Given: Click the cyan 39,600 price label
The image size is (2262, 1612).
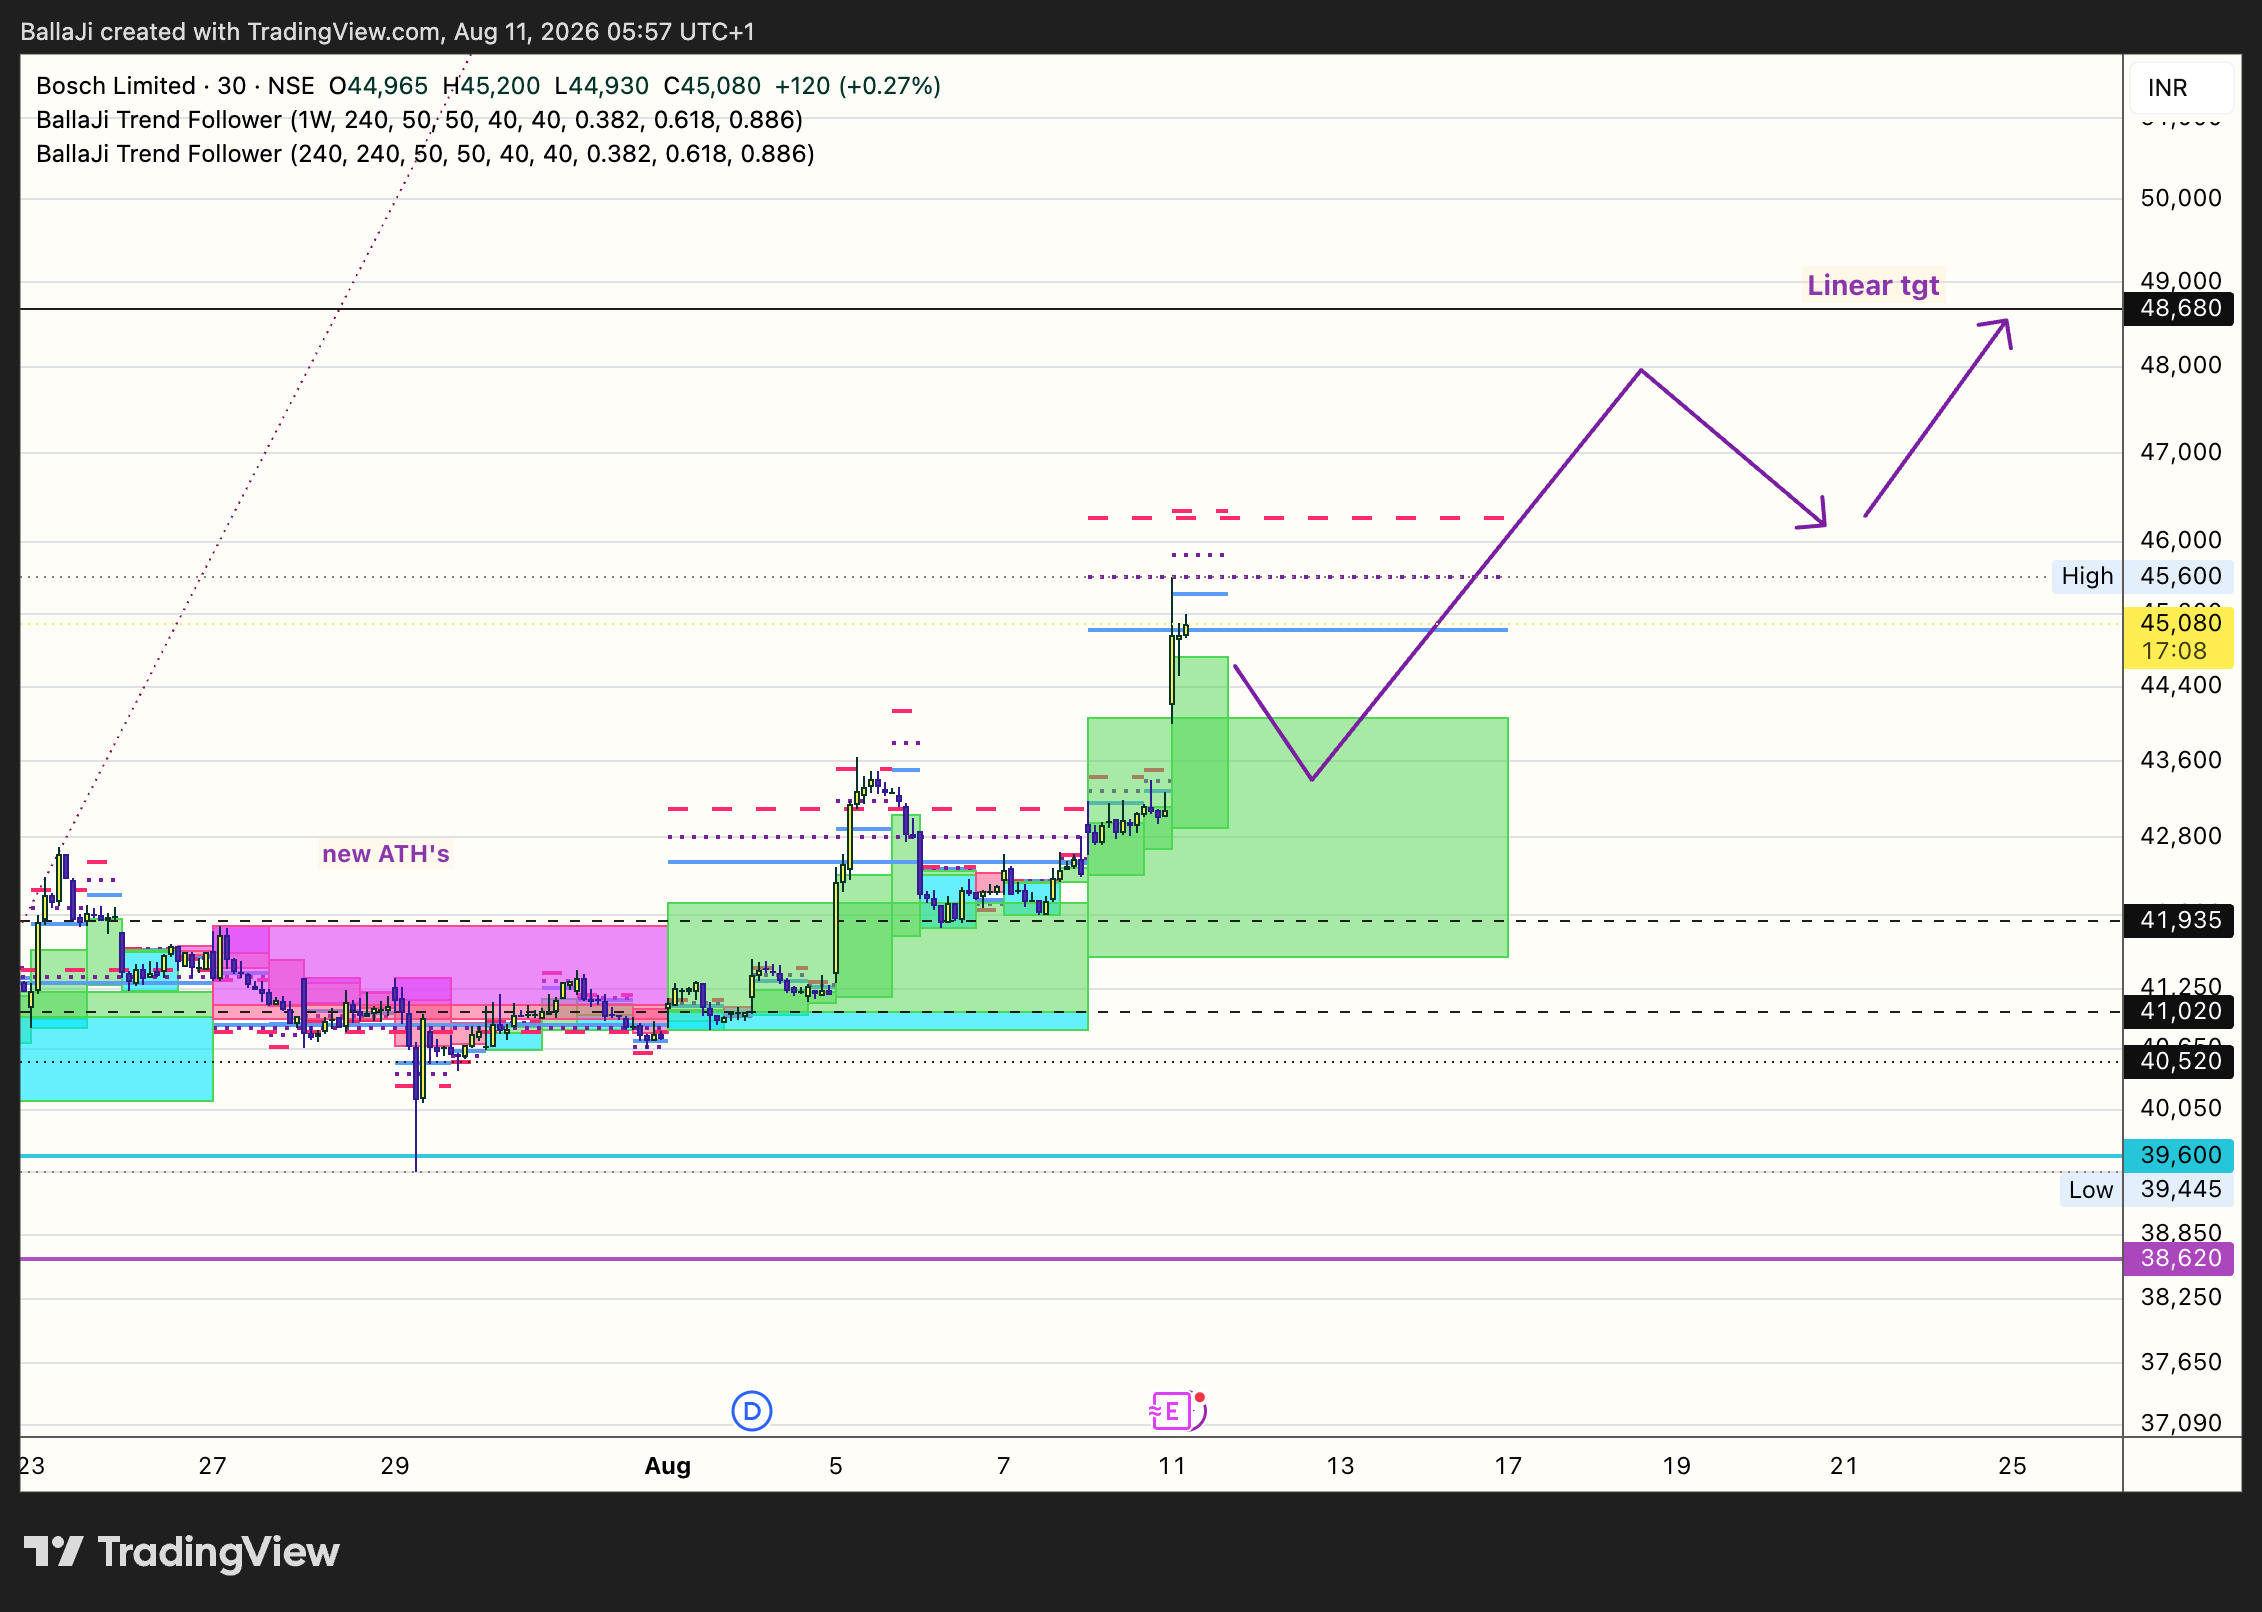Looking at the screenshot, I should (2179, 1155).
